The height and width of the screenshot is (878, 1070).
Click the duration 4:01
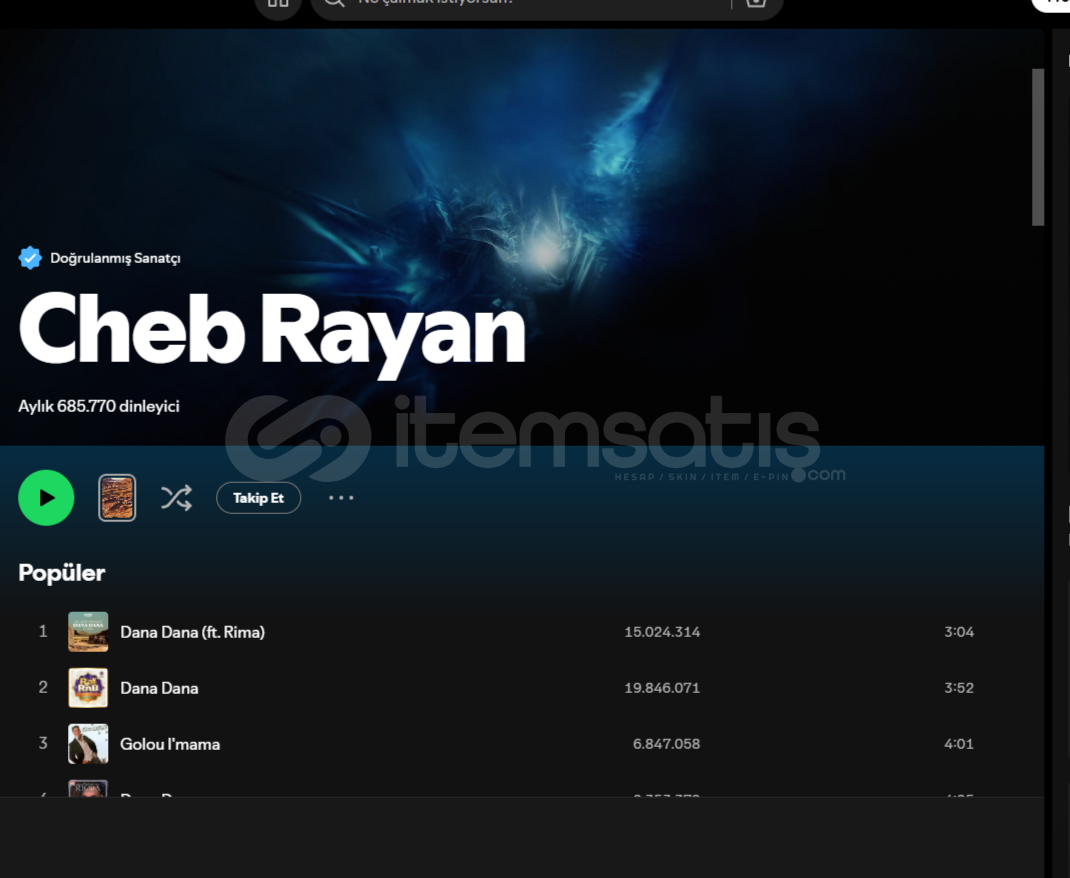pos(959,744)
